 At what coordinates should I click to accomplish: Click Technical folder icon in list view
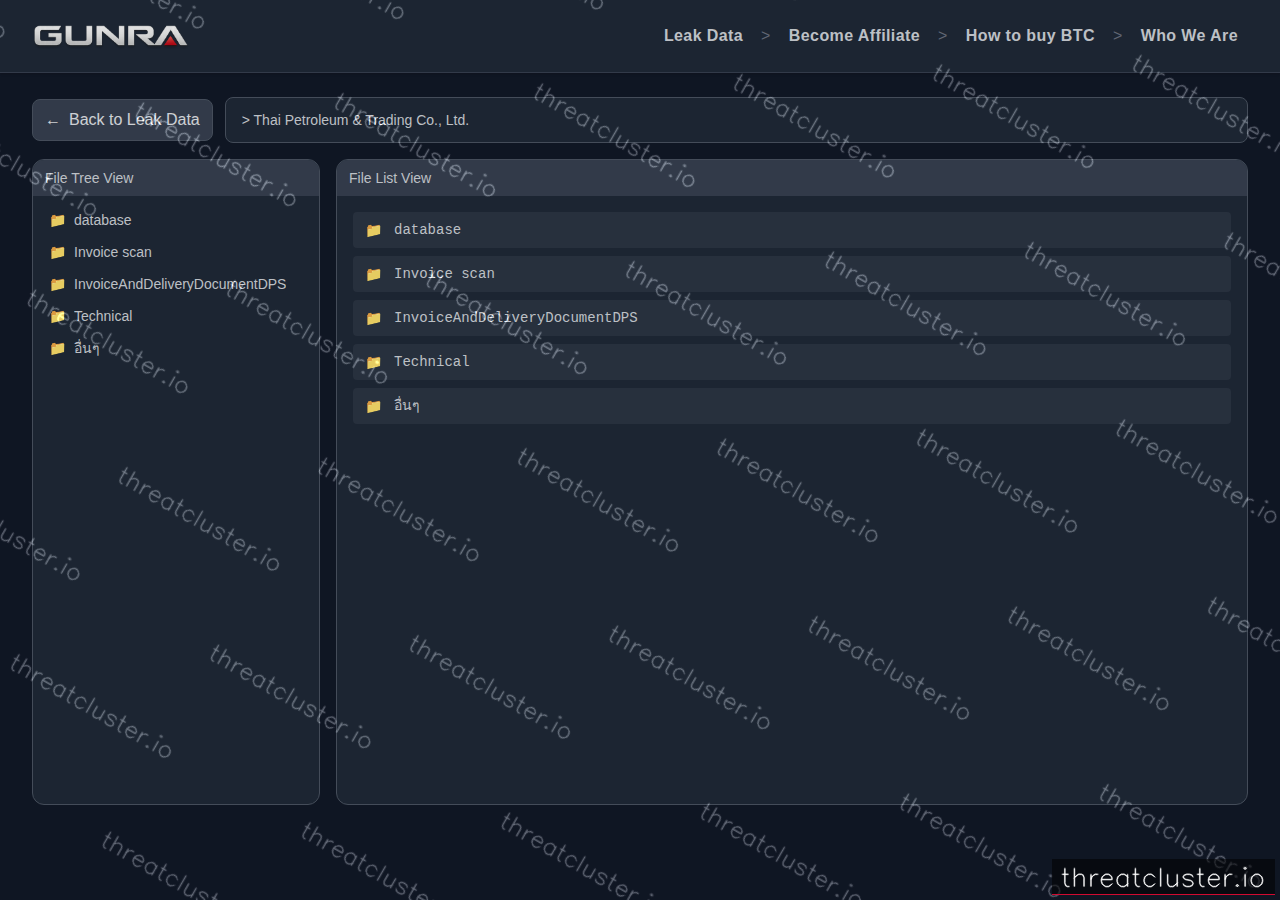tap(373, 362)
